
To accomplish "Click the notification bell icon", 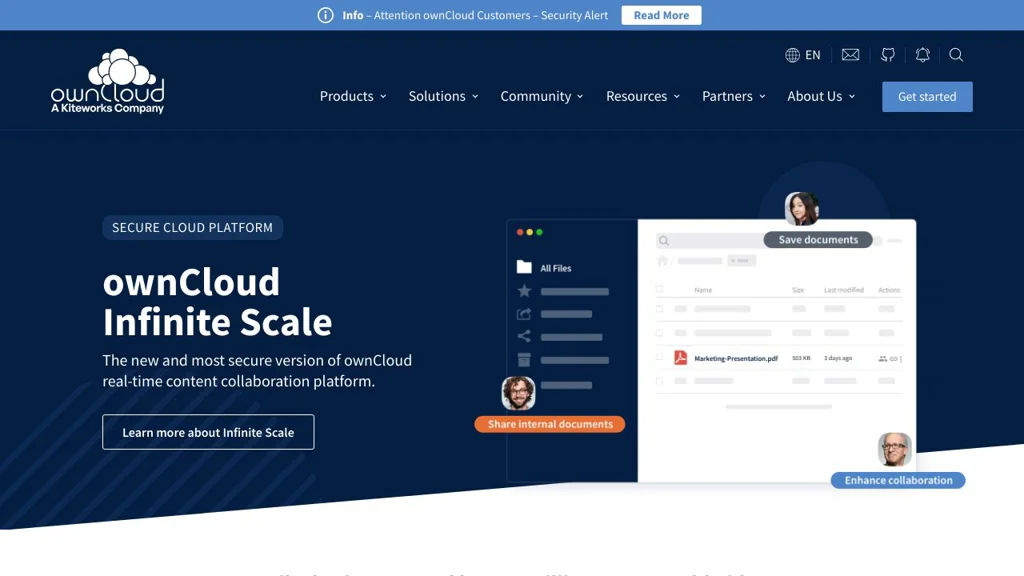I will (922, 55).
